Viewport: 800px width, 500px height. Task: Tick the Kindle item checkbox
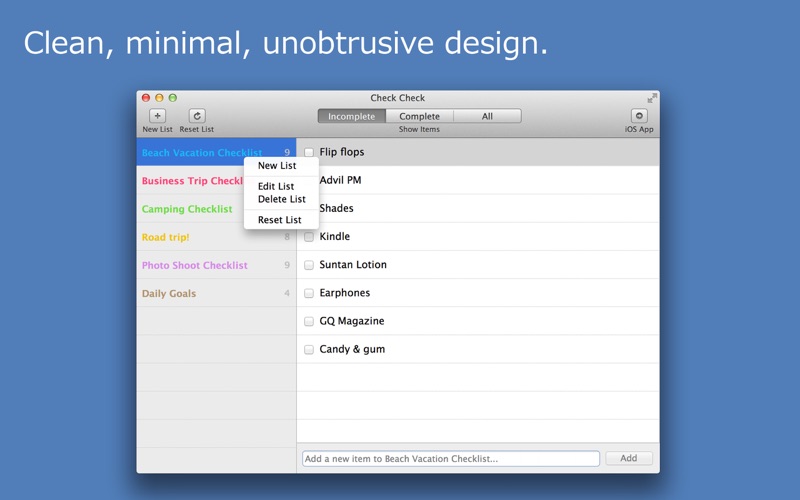point(309,237)
